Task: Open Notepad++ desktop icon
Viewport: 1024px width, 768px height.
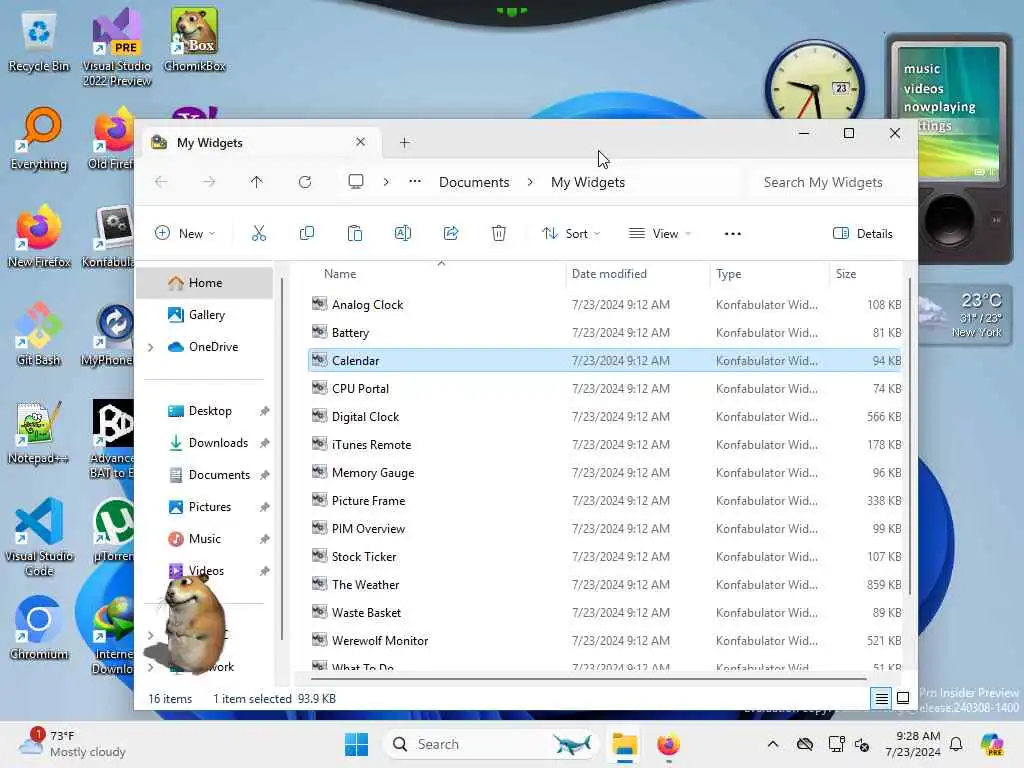Action: pos(38,433)
